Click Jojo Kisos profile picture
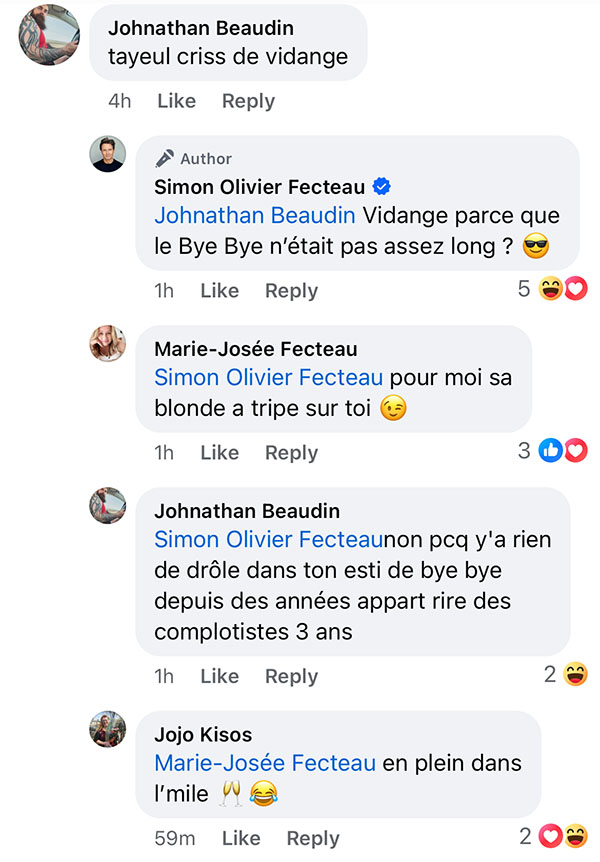 click(108, 729)
